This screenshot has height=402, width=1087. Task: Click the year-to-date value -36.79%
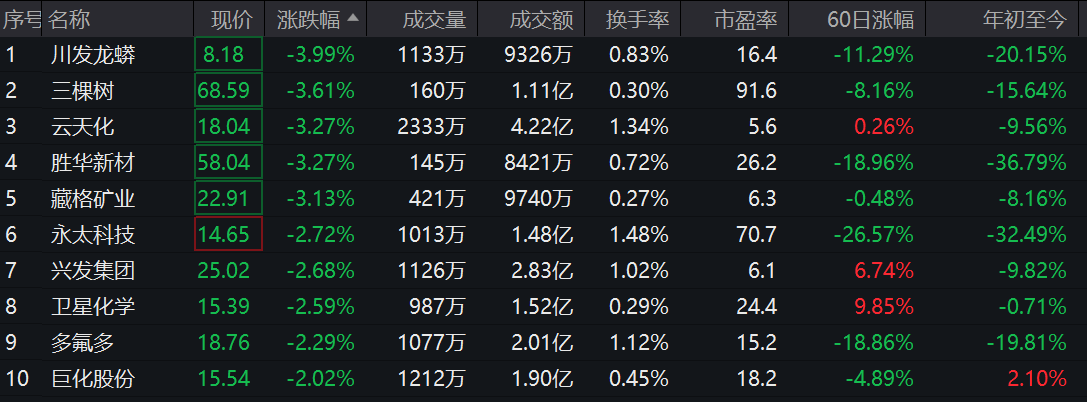1027,163
